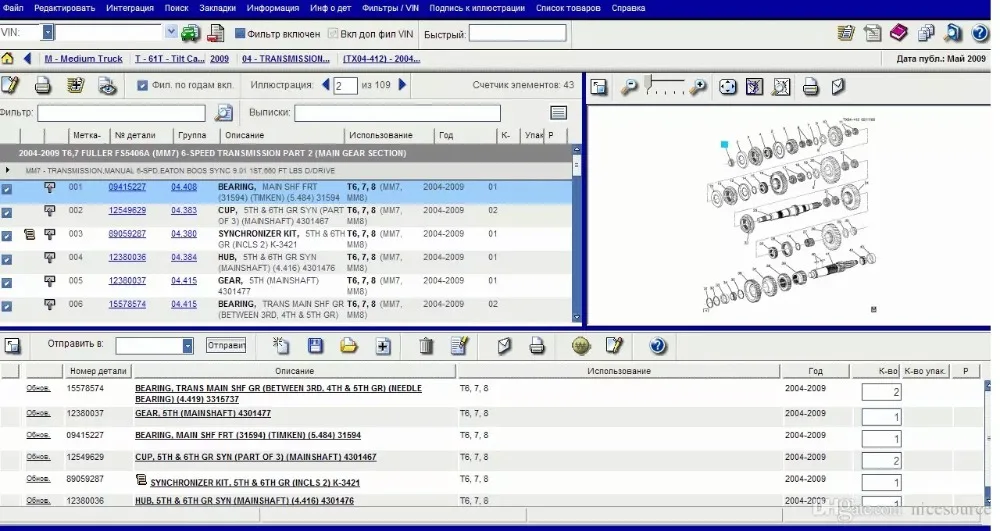Image resolution: width=1000 pixels, height=531 pixels.
Task: Open the Фильтры / VIN menu
Action: coord(390,8)
